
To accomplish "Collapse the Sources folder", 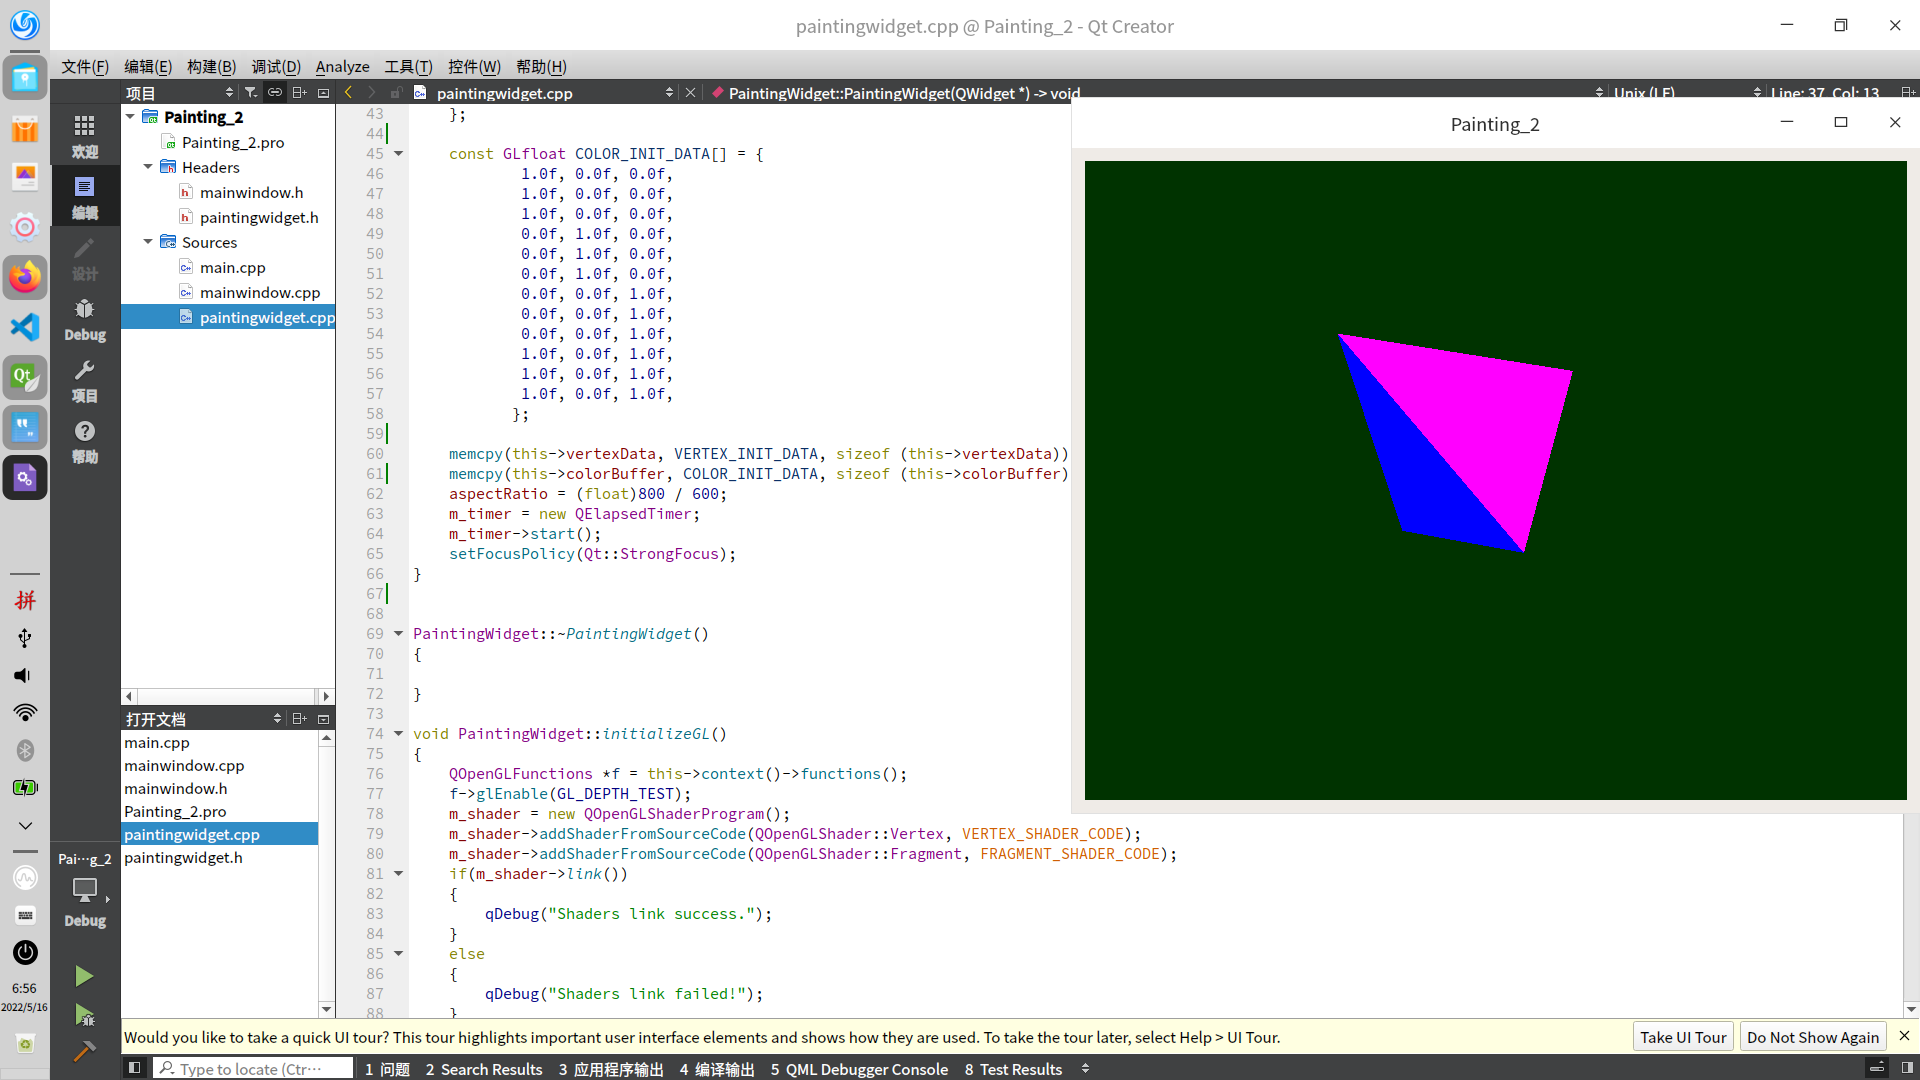I will (148, 242).
